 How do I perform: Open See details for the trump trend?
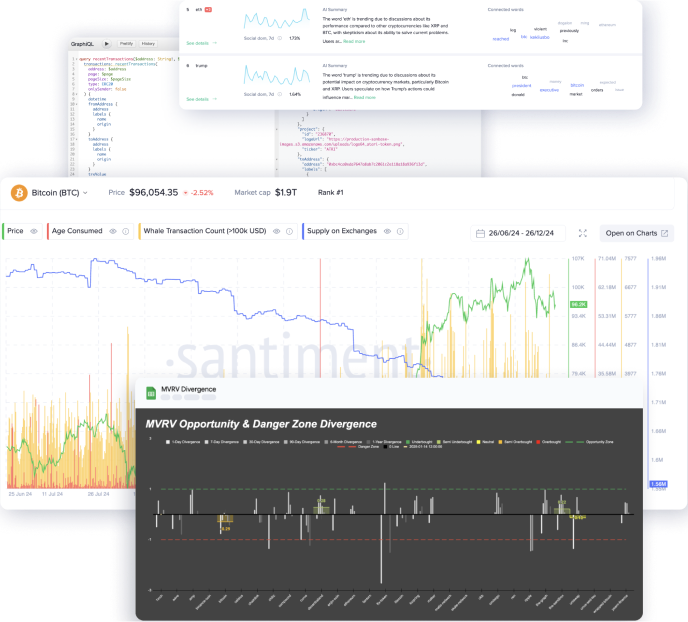pos(201,99)
